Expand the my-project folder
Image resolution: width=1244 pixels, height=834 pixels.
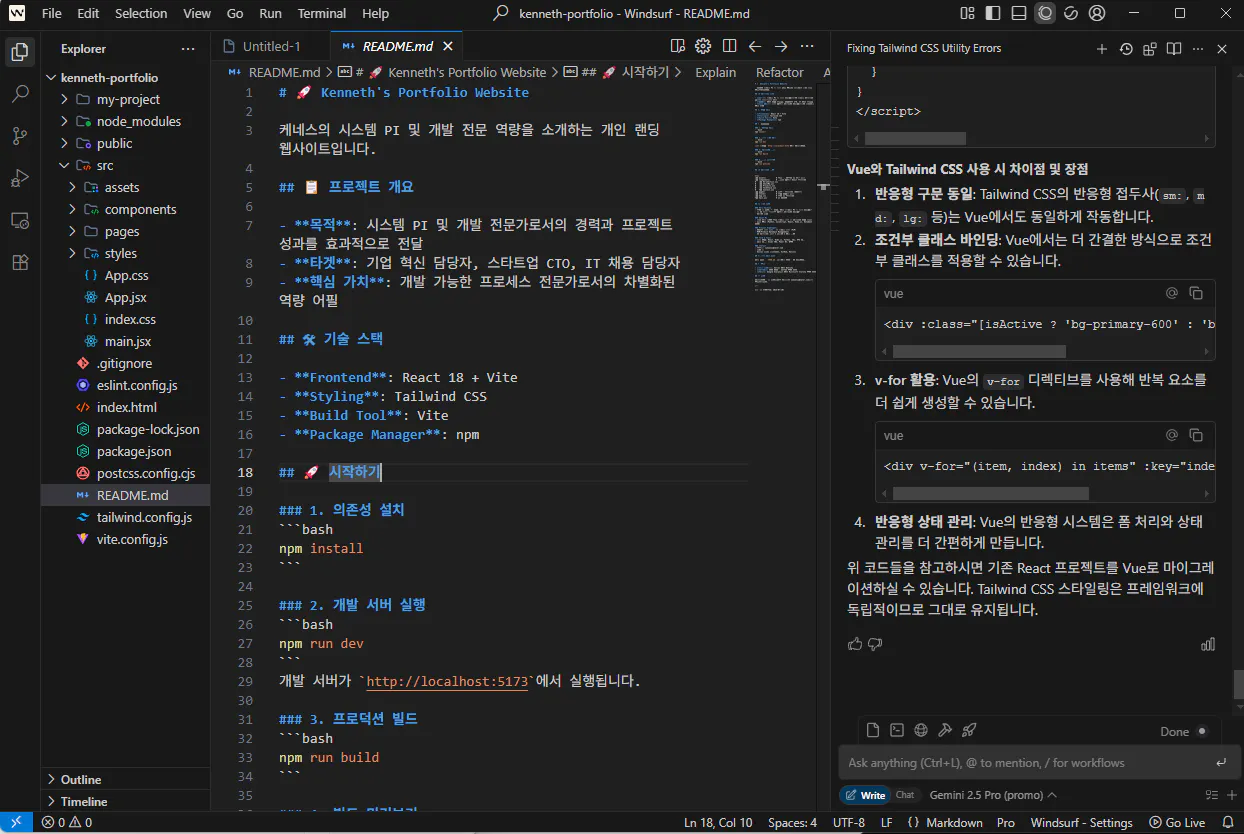click(125, 99)
